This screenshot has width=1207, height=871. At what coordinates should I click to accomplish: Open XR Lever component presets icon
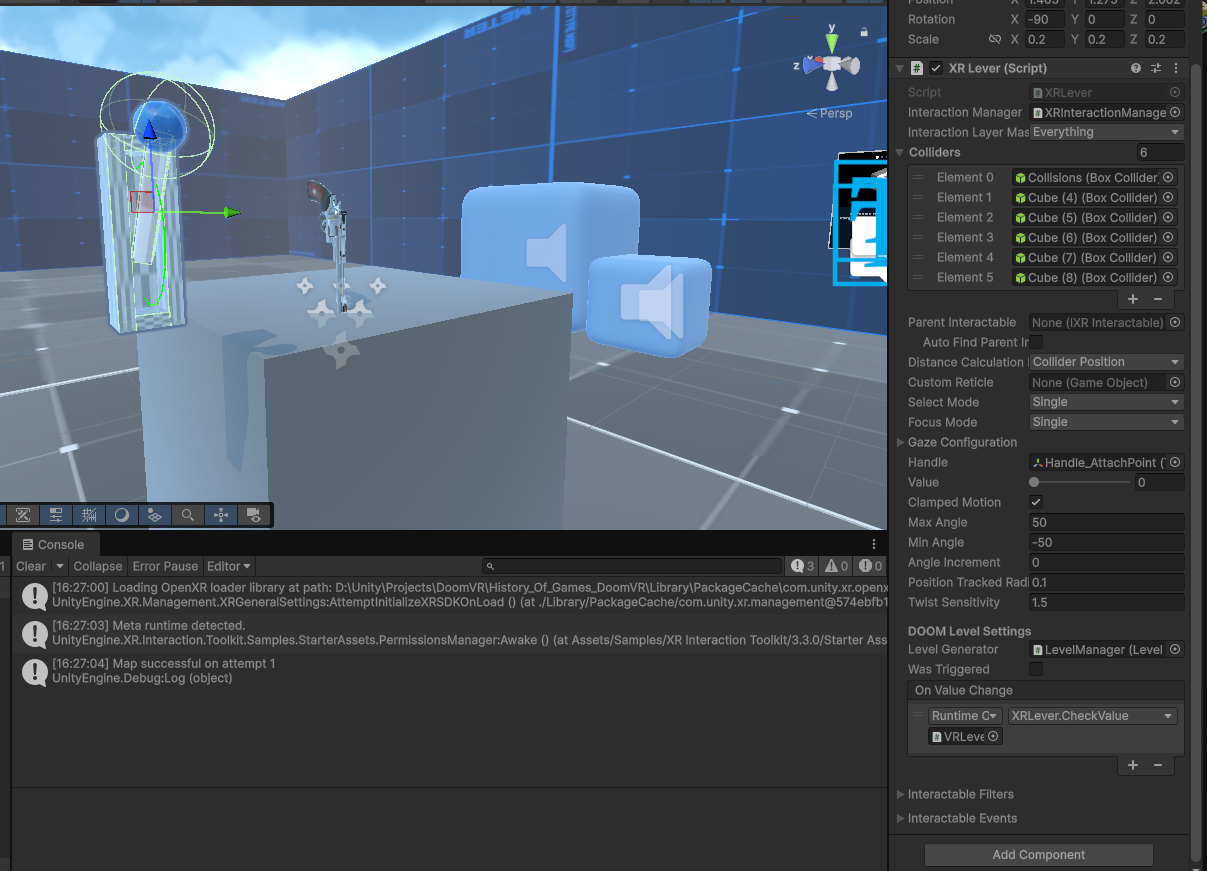[1156, 68]
